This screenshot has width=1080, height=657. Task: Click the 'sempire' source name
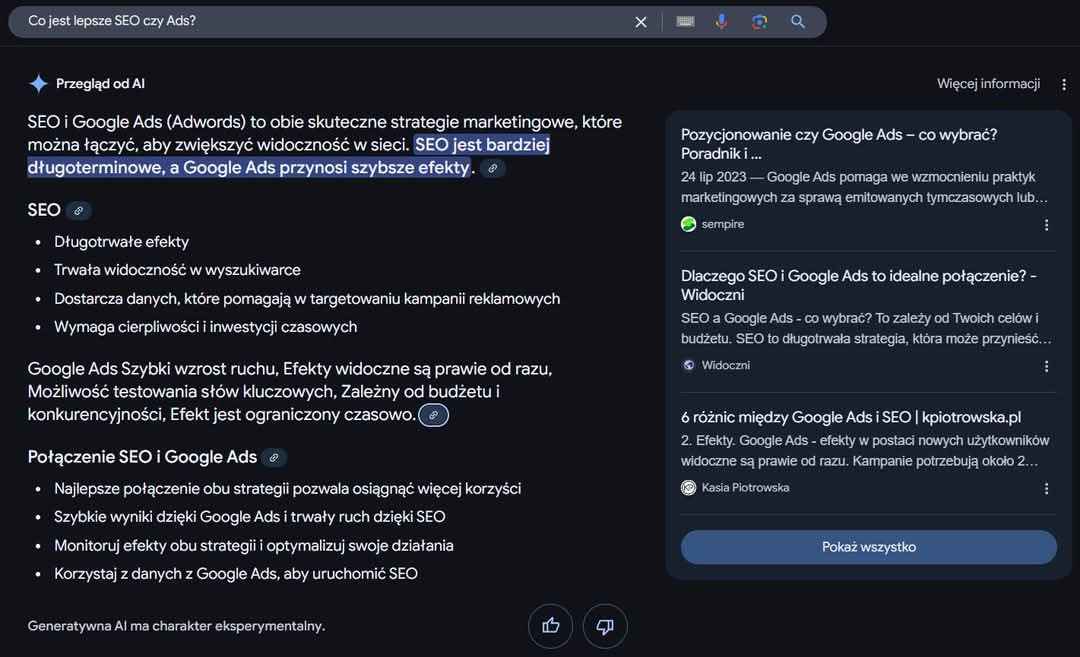[x=723, y=225]
